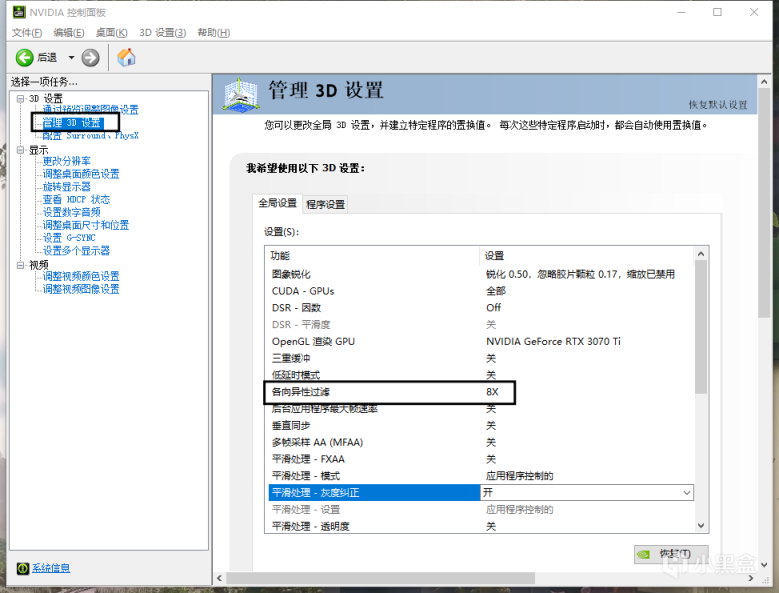Click the 功能 column header
The width and height of the screenshot is (779, 593).
pos(373,255)
